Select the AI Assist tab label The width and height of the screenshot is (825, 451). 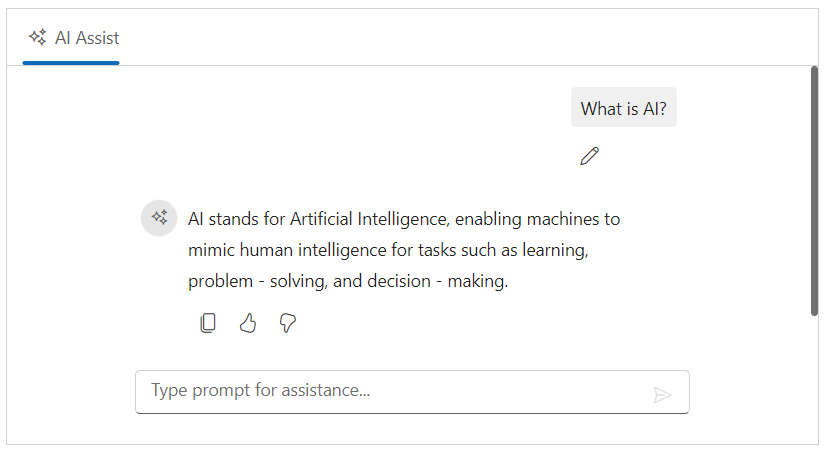[87, 38]
